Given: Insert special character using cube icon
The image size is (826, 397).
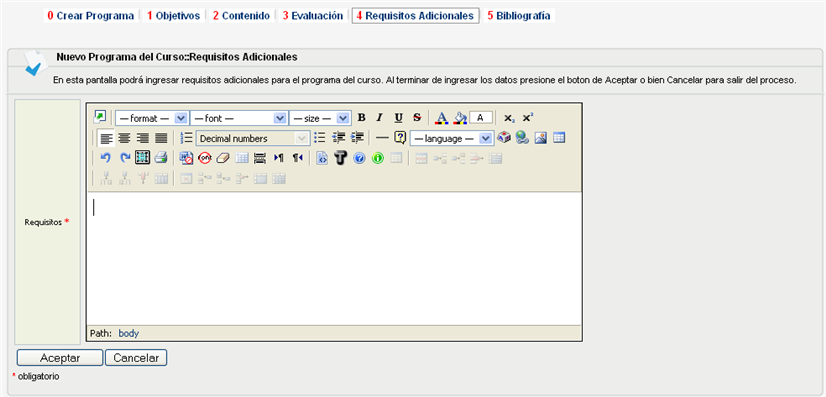Looking at the screenshot, I should pos(504,138).
